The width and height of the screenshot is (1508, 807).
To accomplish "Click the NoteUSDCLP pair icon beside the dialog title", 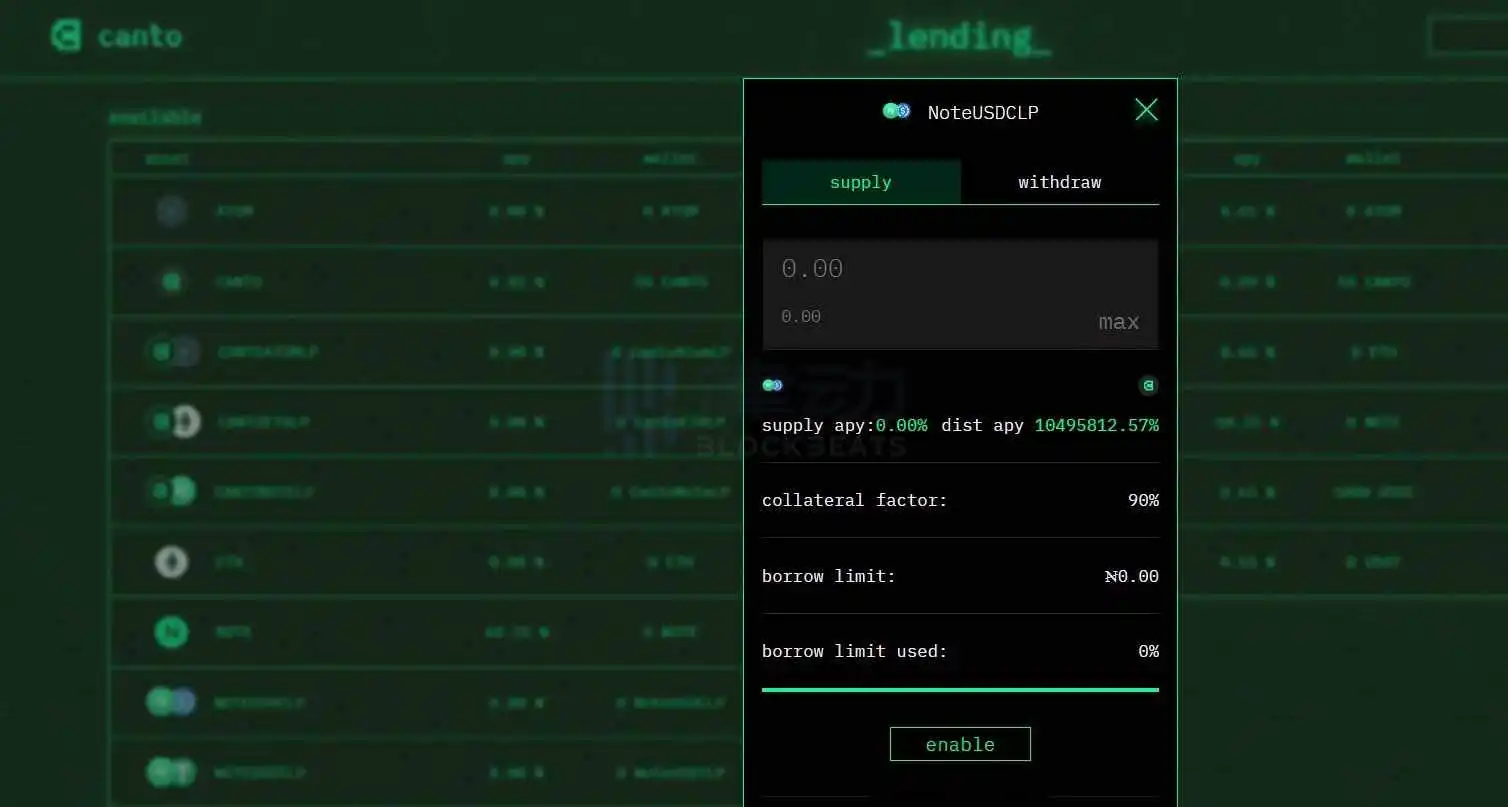I will click(896, 111).
